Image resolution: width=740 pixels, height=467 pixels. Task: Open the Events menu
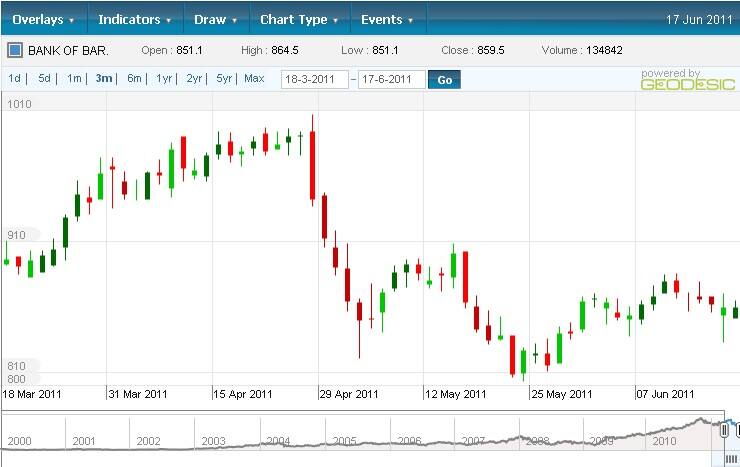click(x=386, y=20)
